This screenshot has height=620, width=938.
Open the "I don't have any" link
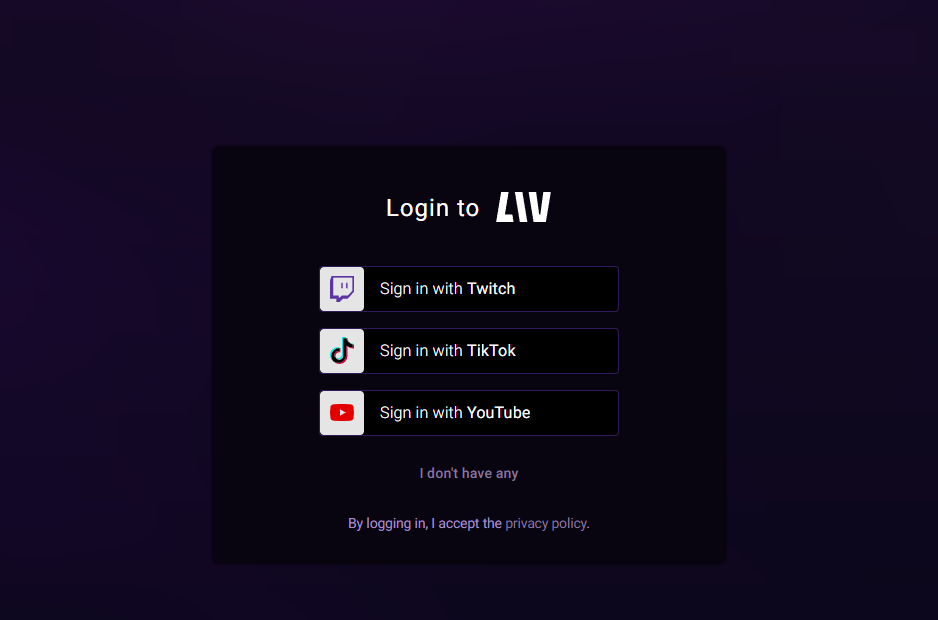tap(469, 473)
